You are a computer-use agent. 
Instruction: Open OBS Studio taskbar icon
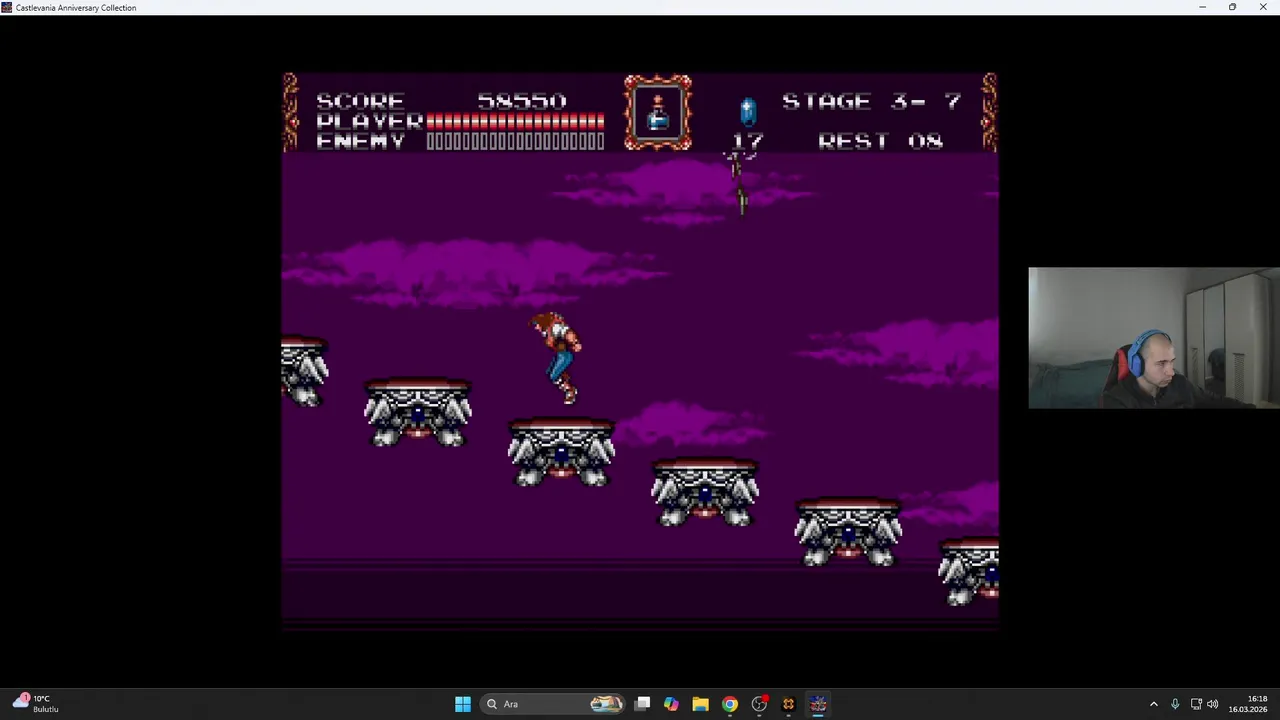tap(759, 704)
